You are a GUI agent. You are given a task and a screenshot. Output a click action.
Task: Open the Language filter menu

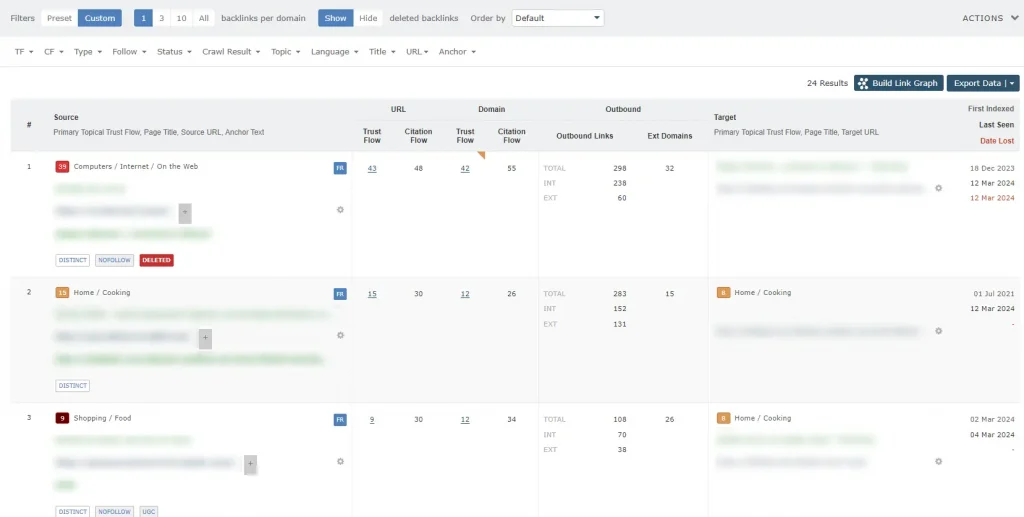(334, 52)
